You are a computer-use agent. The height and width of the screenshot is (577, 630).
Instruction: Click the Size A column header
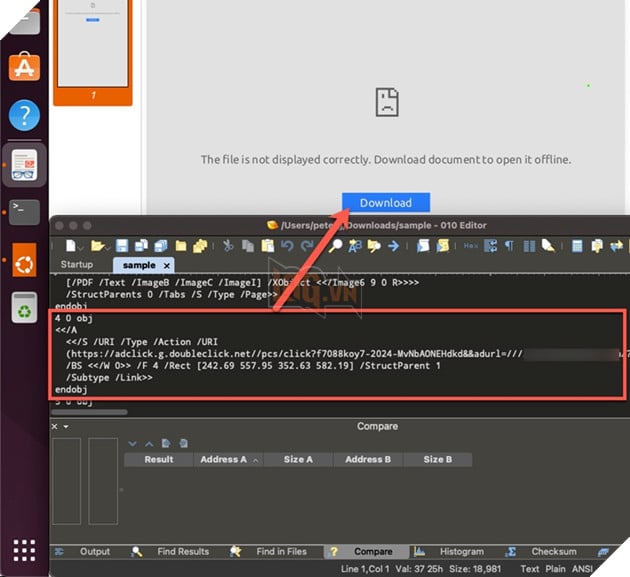tap(298, 459)
